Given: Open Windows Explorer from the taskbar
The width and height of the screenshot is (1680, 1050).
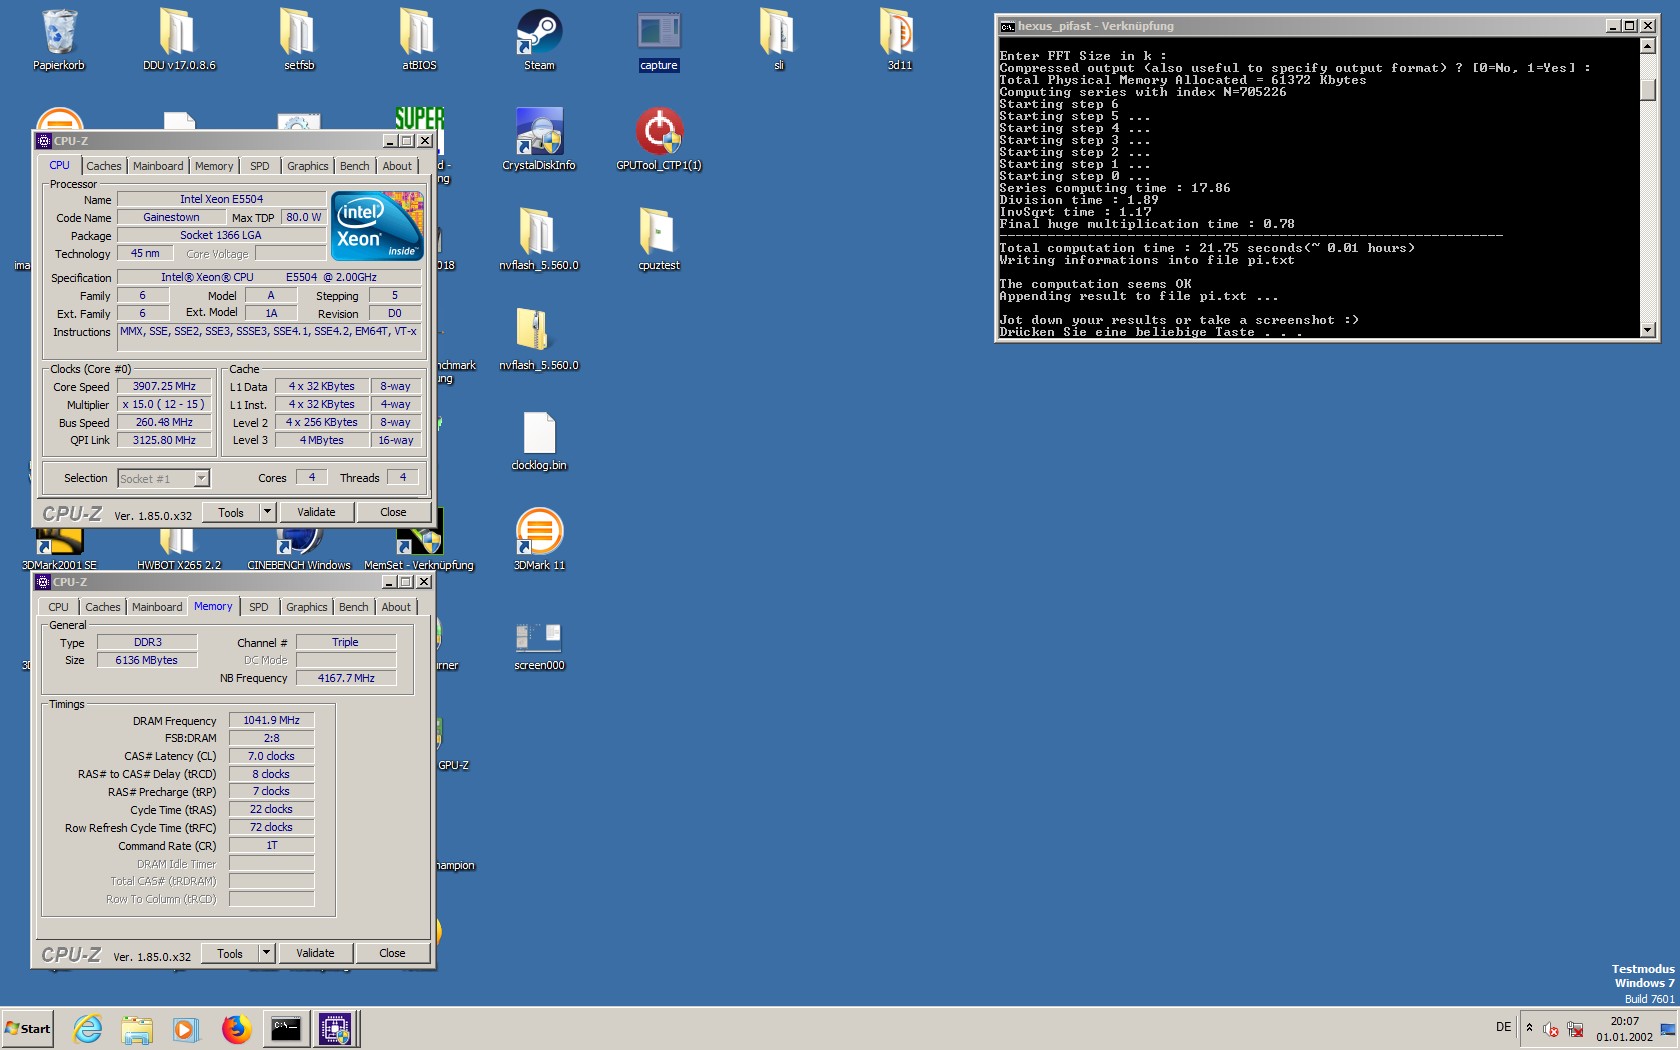Looking at the screenshot, I should coord(137,1028).
